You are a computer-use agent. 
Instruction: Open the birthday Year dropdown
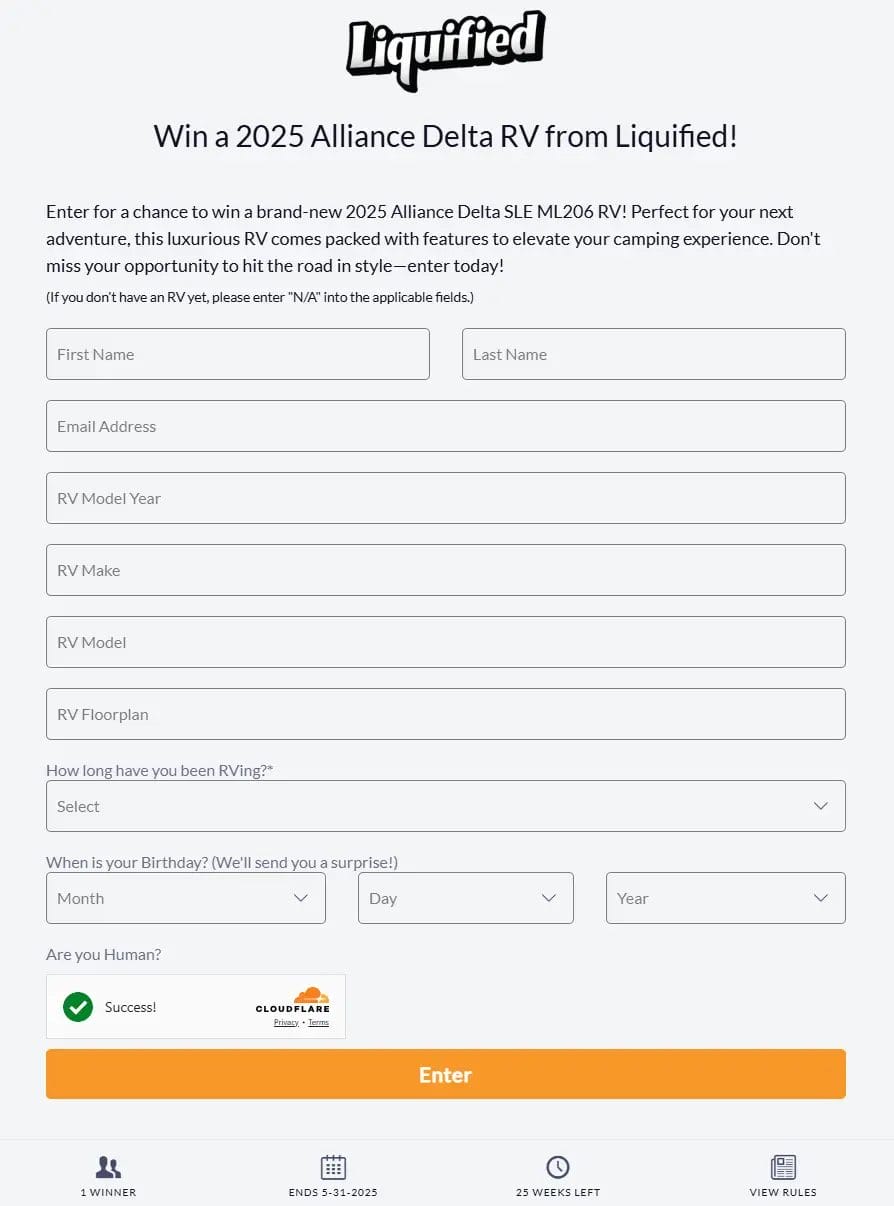pyautogui.click(x=726, y=898)
